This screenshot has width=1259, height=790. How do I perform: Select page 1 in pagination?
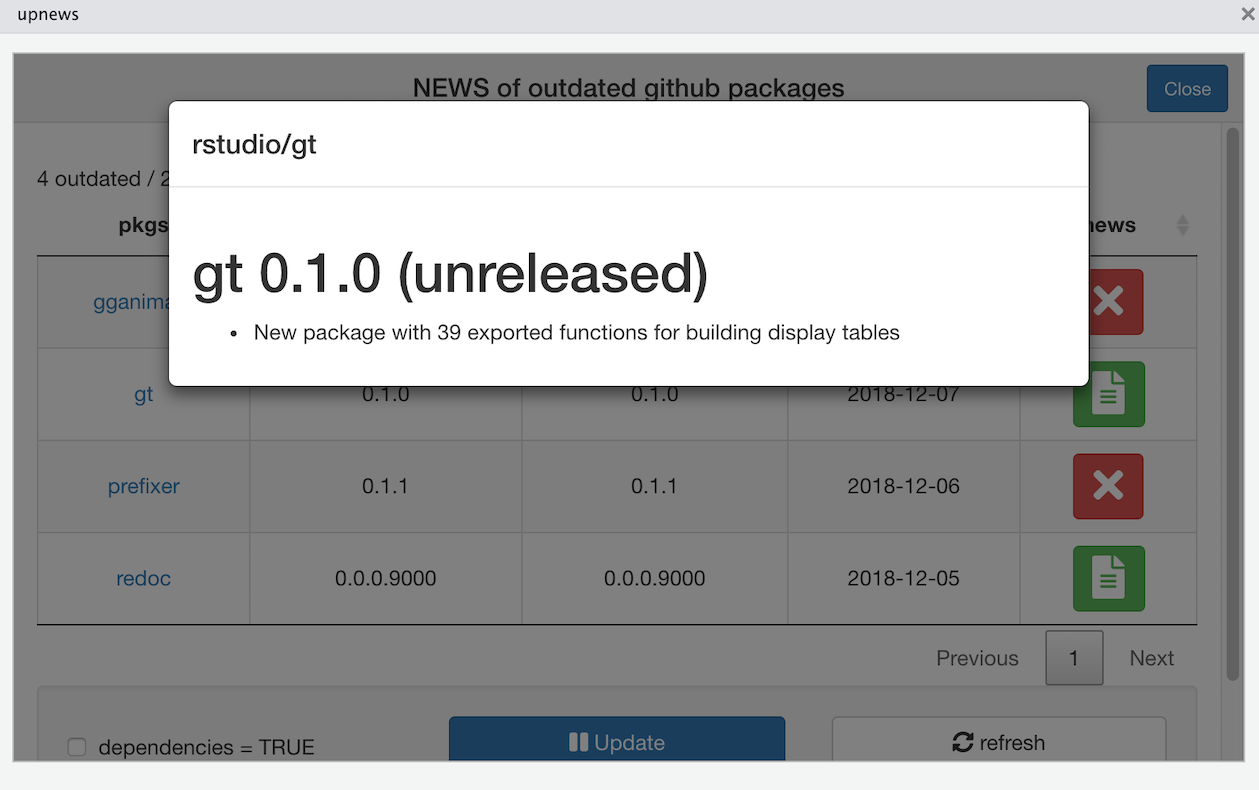pyautogui.click(x=1074, y=658)
